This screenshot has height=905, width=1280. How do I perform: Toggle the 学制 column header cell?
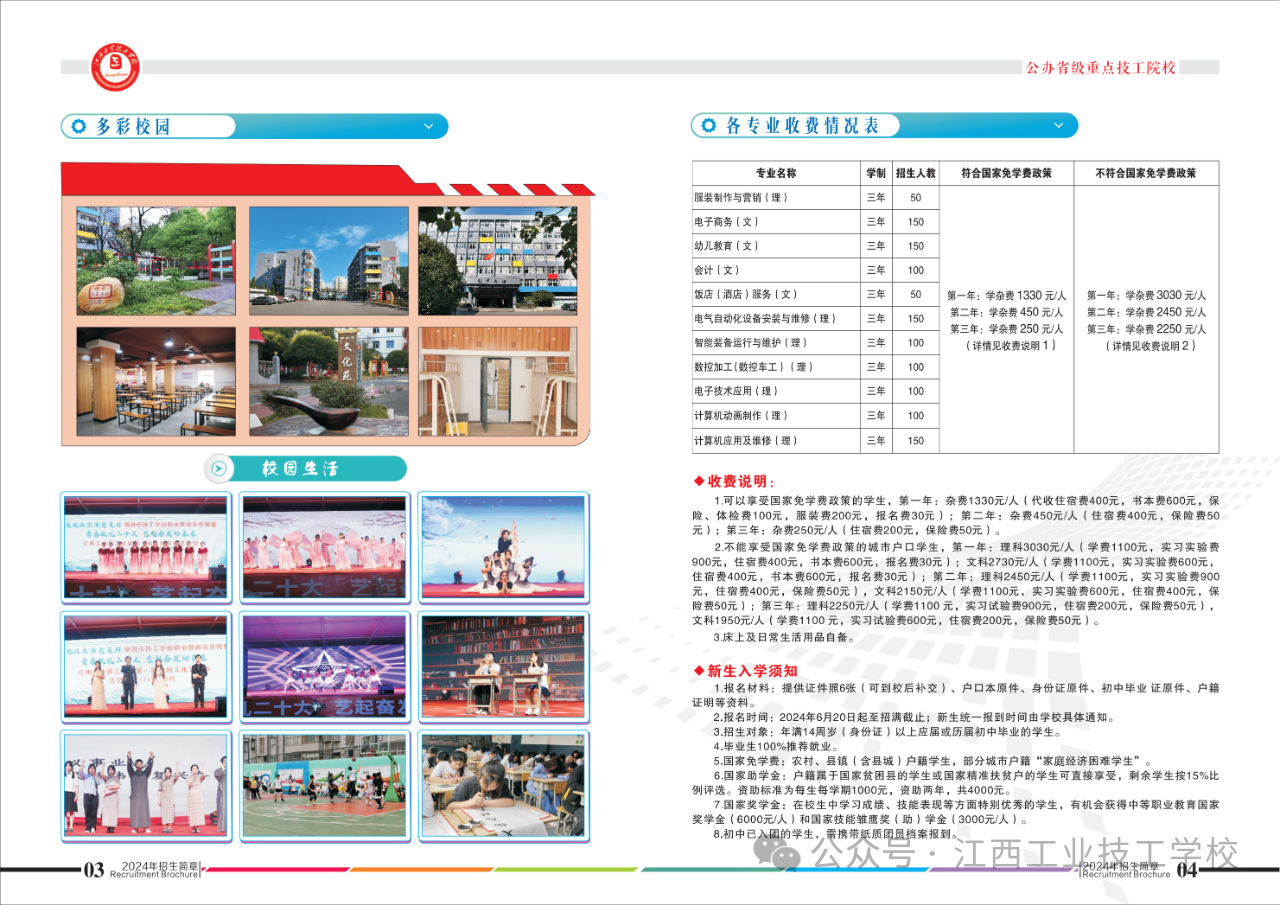[x=877, y=171]
